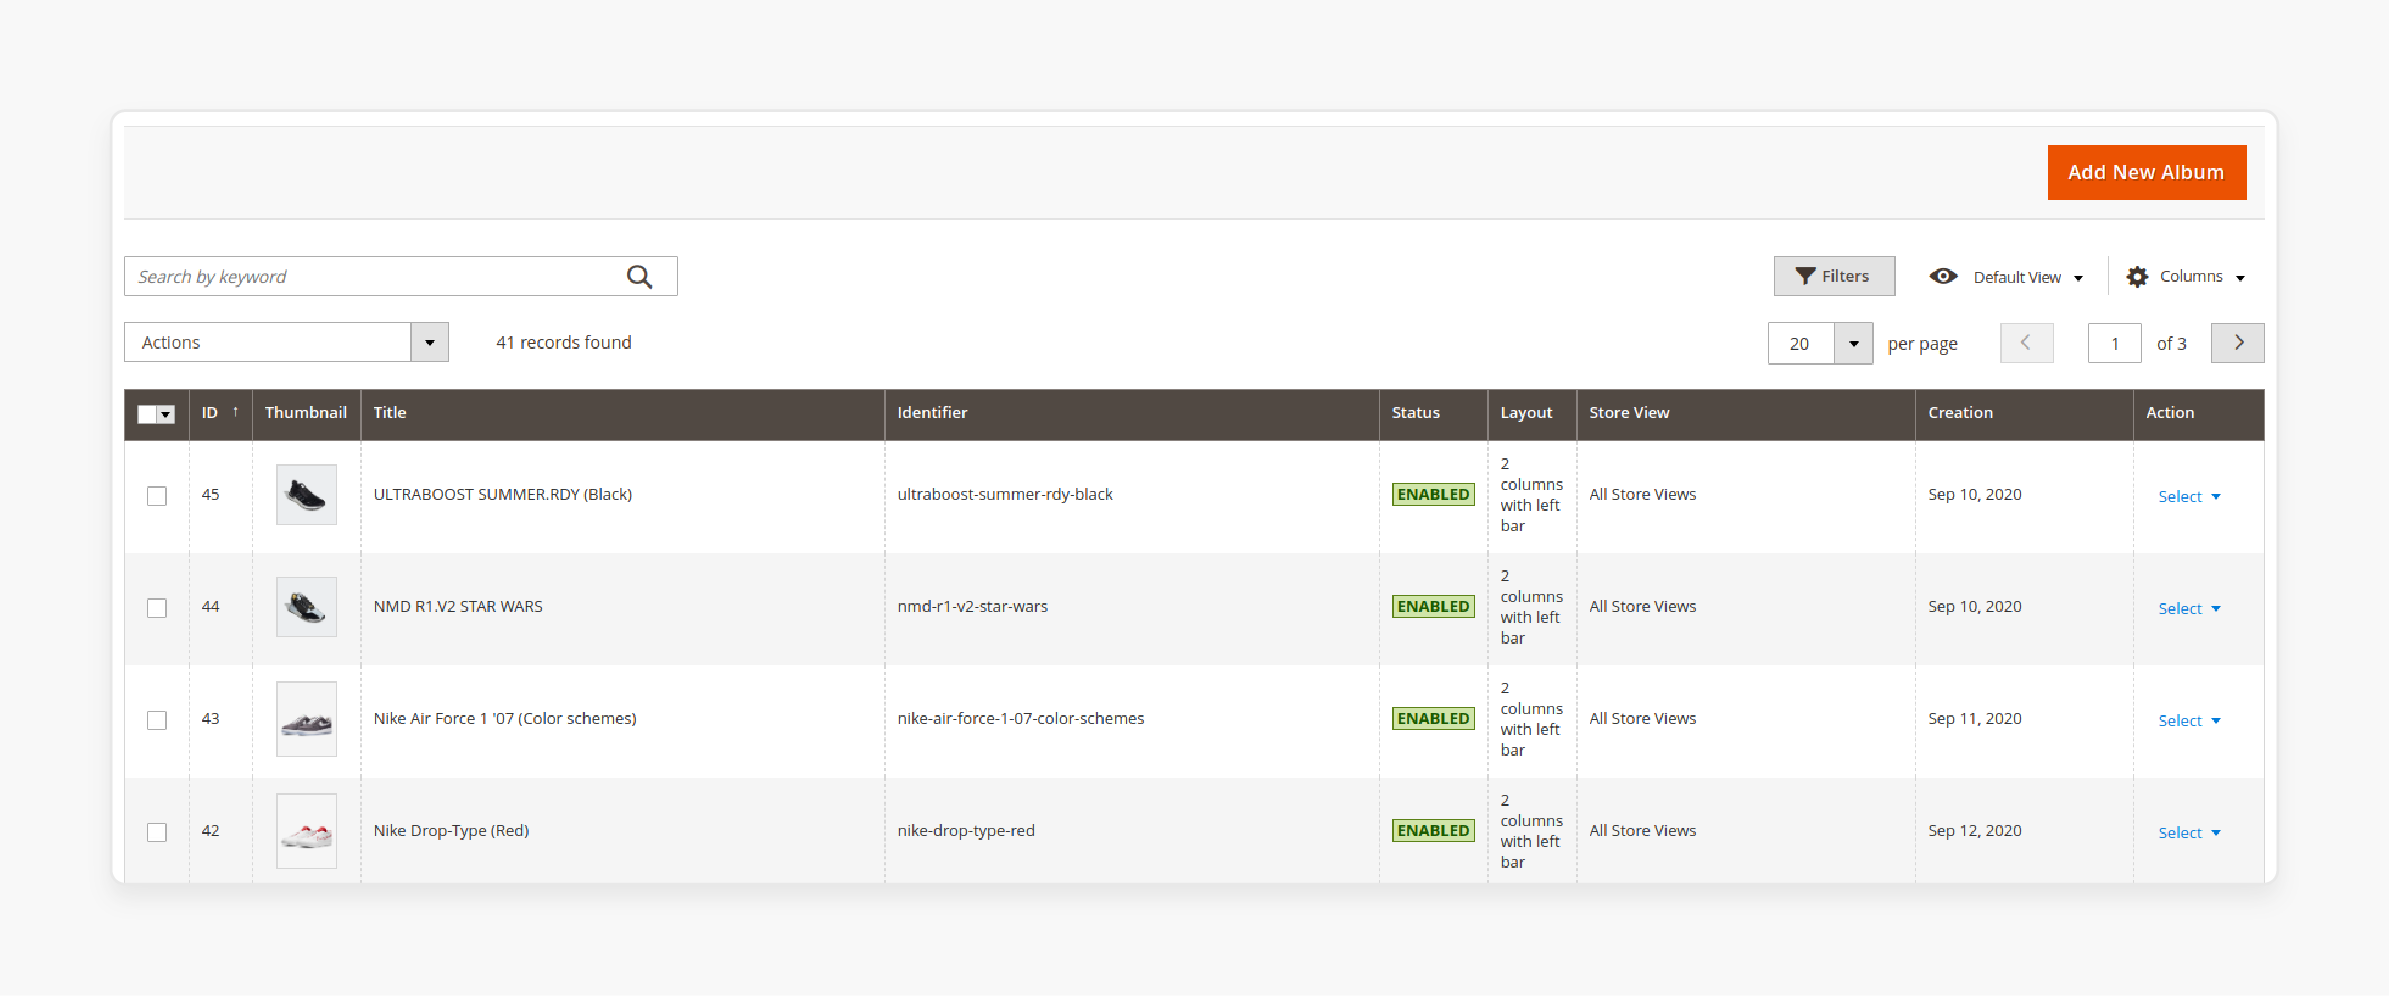Image resolution: width=2389 pixels, height=996 pixels.
Task: Click the Columns gear icon
Action: click(2137, 277)
